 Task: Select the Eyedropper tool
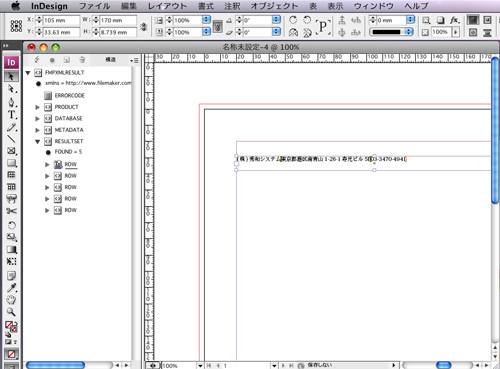[11, 288]
